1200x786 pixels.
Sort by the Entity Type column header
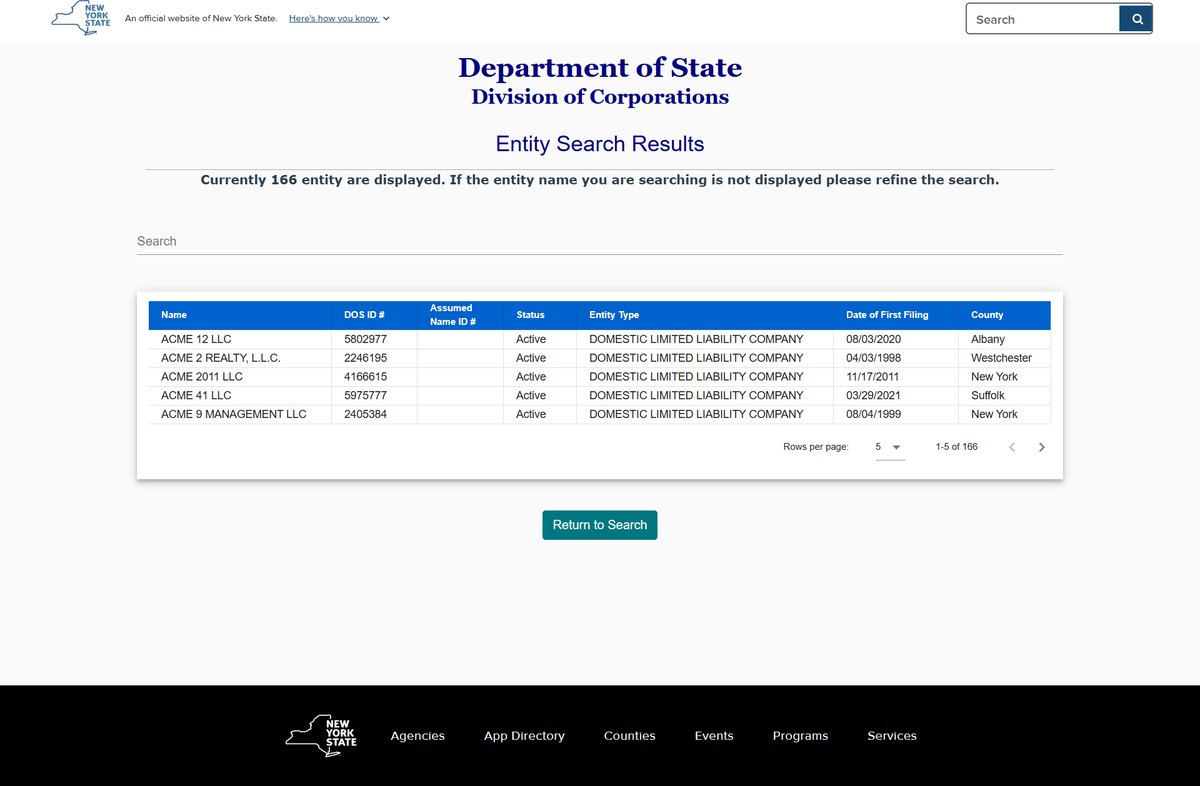click(614, 315)
